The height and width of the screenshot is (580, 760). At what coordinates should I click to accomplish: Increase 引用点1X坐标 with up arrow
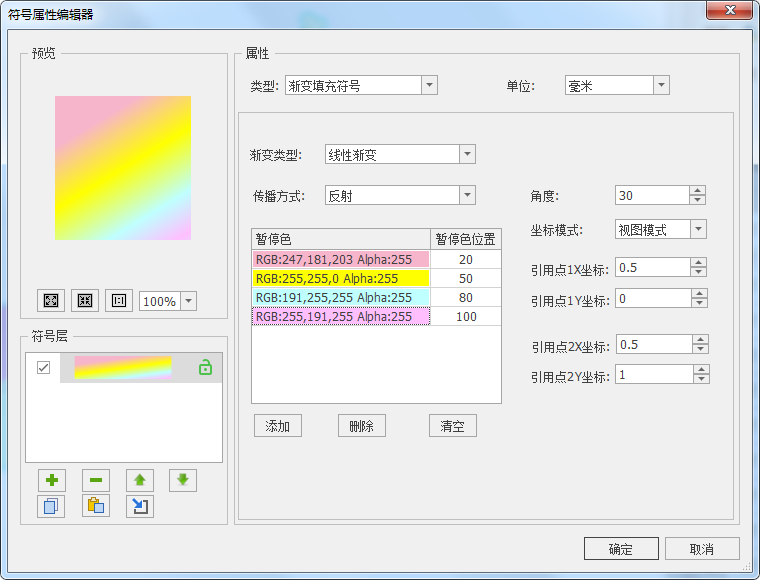point(700,262)
